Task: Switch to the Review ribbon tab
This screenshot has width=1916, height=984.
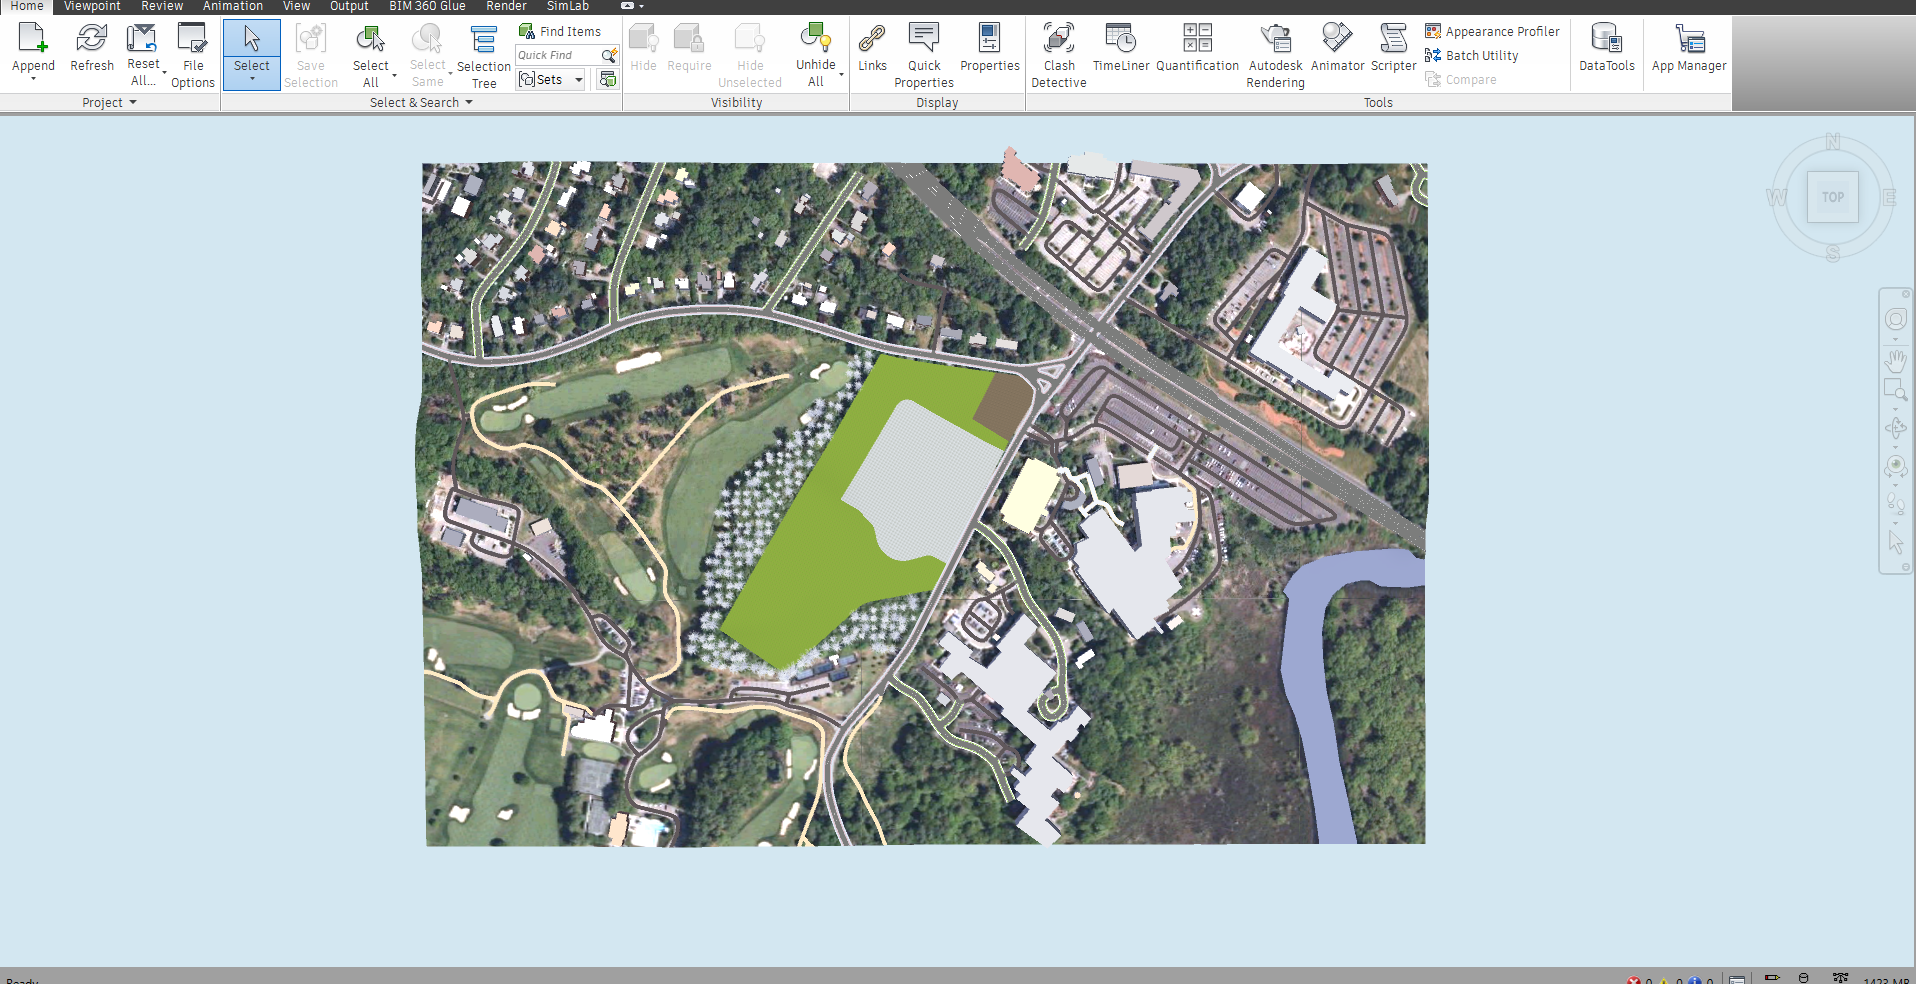Action: coord(162,6)
